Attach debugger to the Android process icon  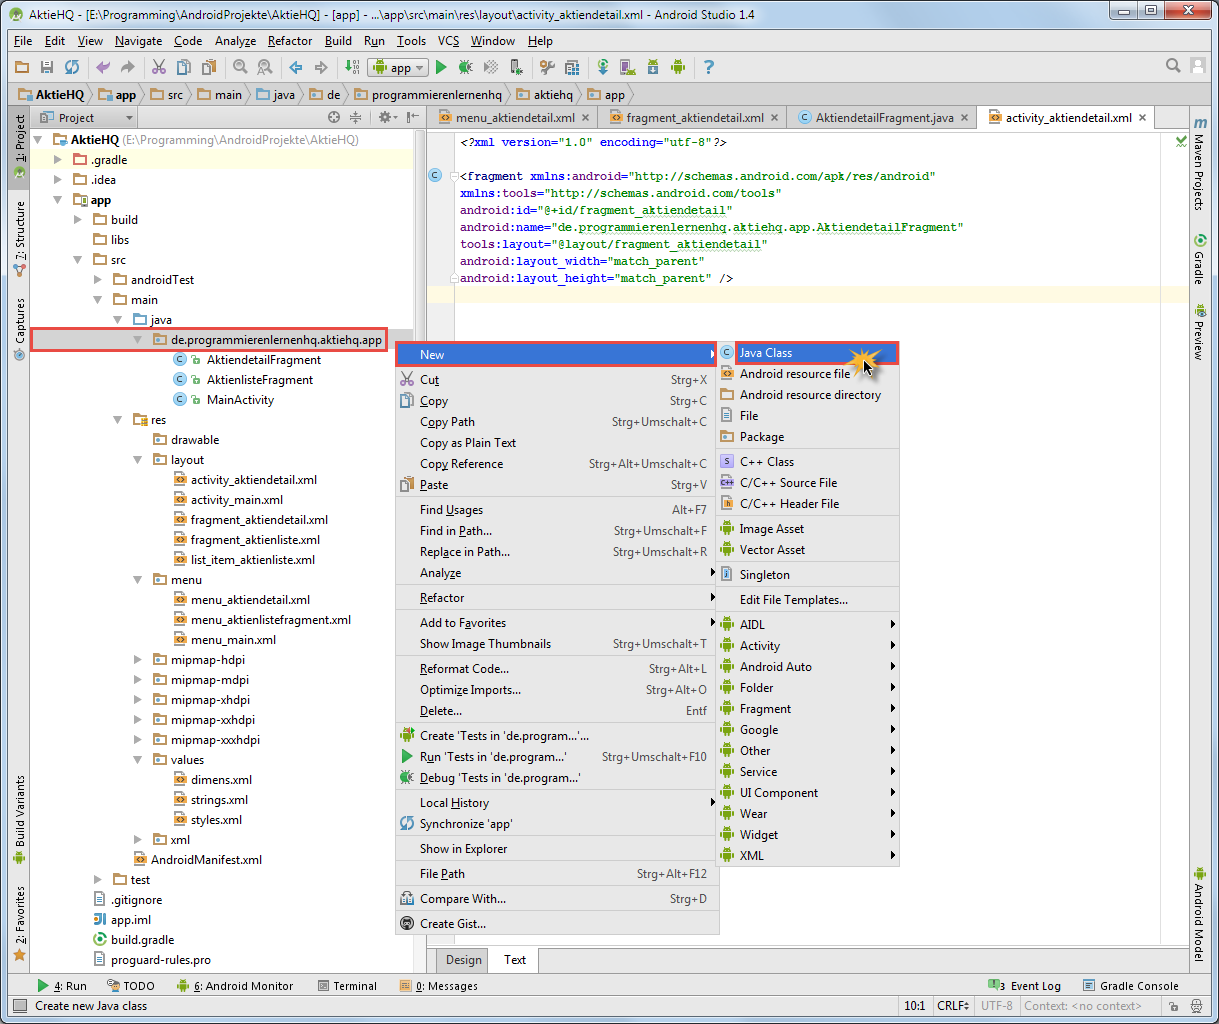[x=516, y=67]
